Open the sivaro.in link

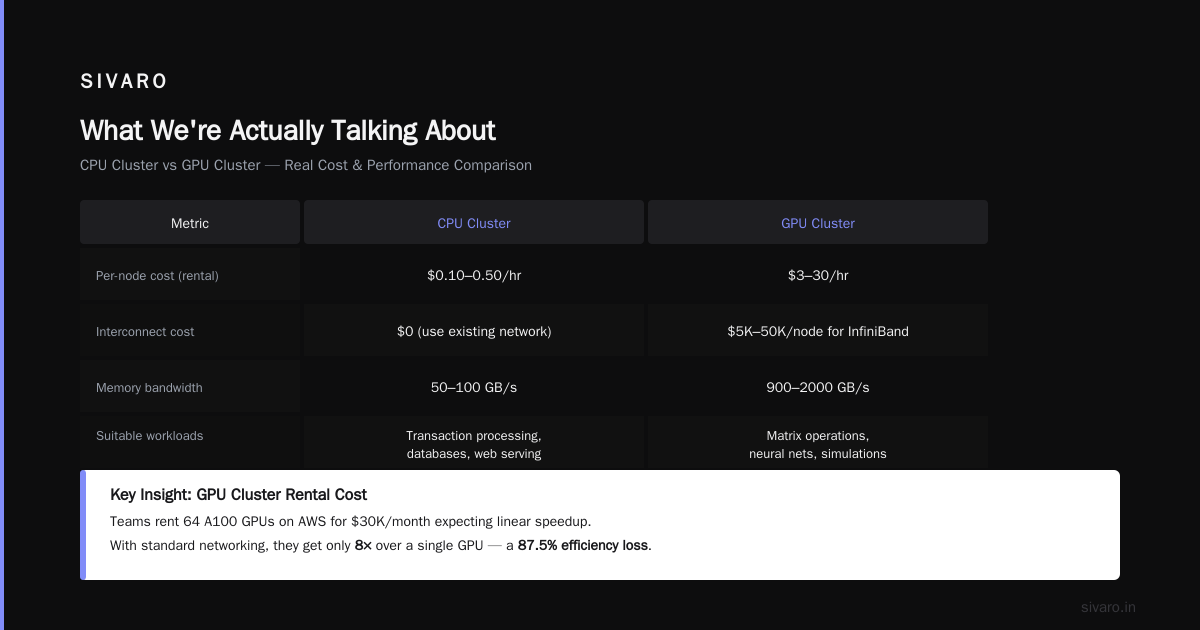[x=1108, y=607]
